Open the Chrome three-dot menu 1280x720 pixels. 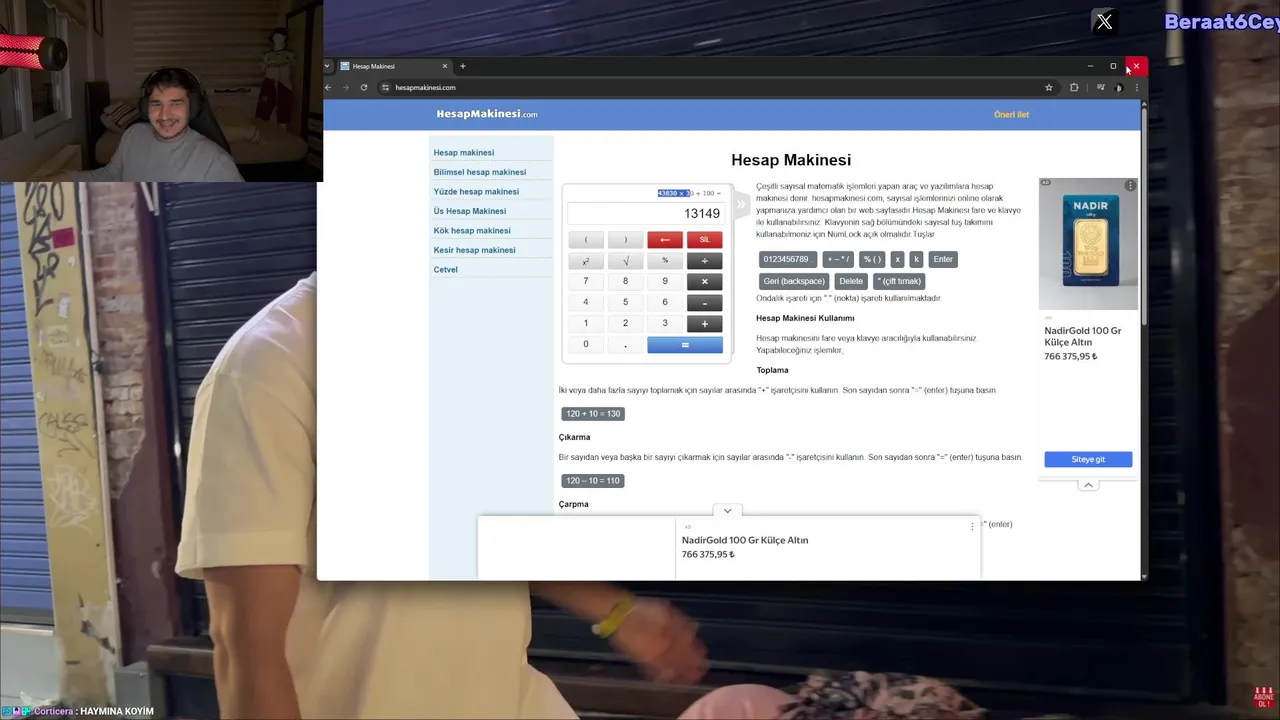(1136, 87)
